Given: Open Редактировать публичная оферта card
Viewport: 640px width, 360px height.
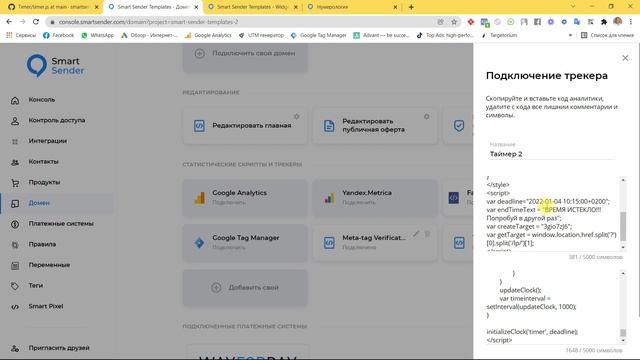Looking at the screenshot, I should click(x=375, y=126).
